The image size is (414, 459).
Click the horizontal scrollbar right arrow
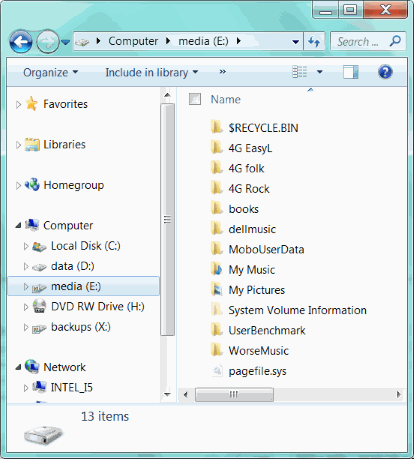tap(399, 395)
